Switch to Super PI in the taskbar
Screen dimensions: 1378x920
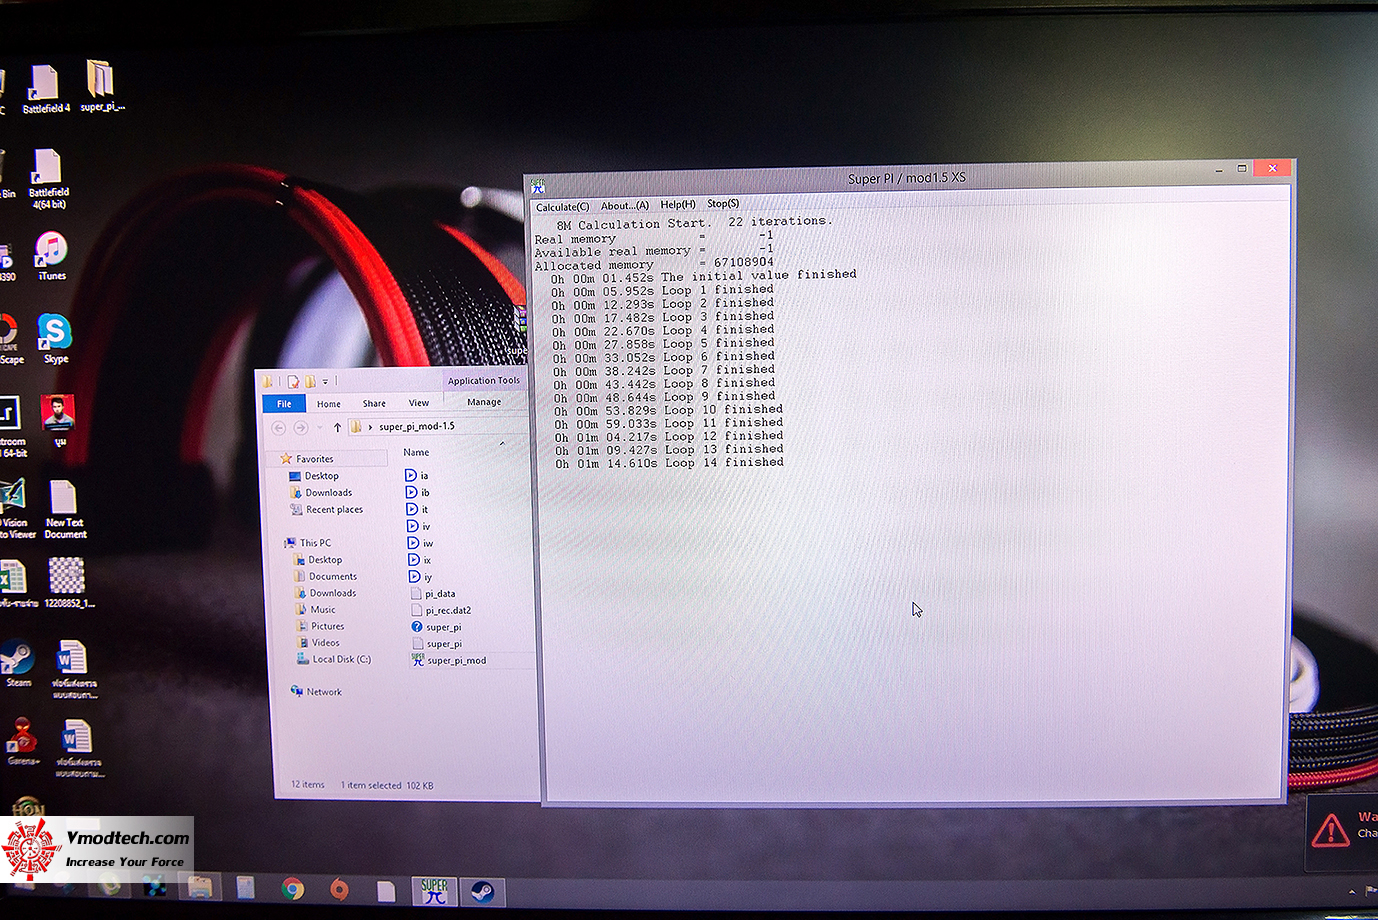tap(434, 890)
